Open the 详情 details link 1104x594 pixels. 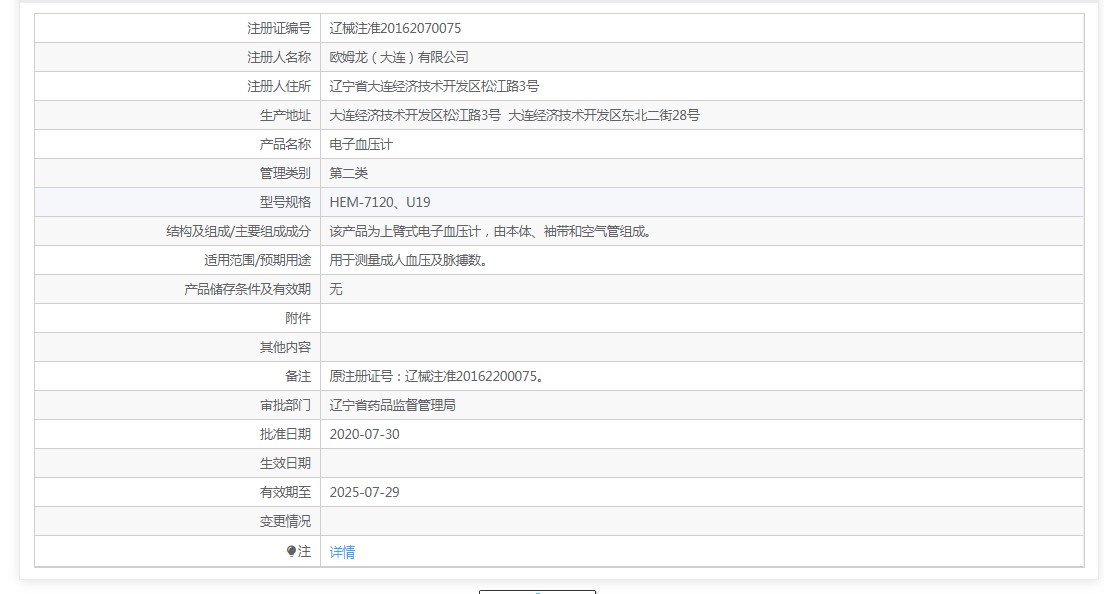pos(342,552)
